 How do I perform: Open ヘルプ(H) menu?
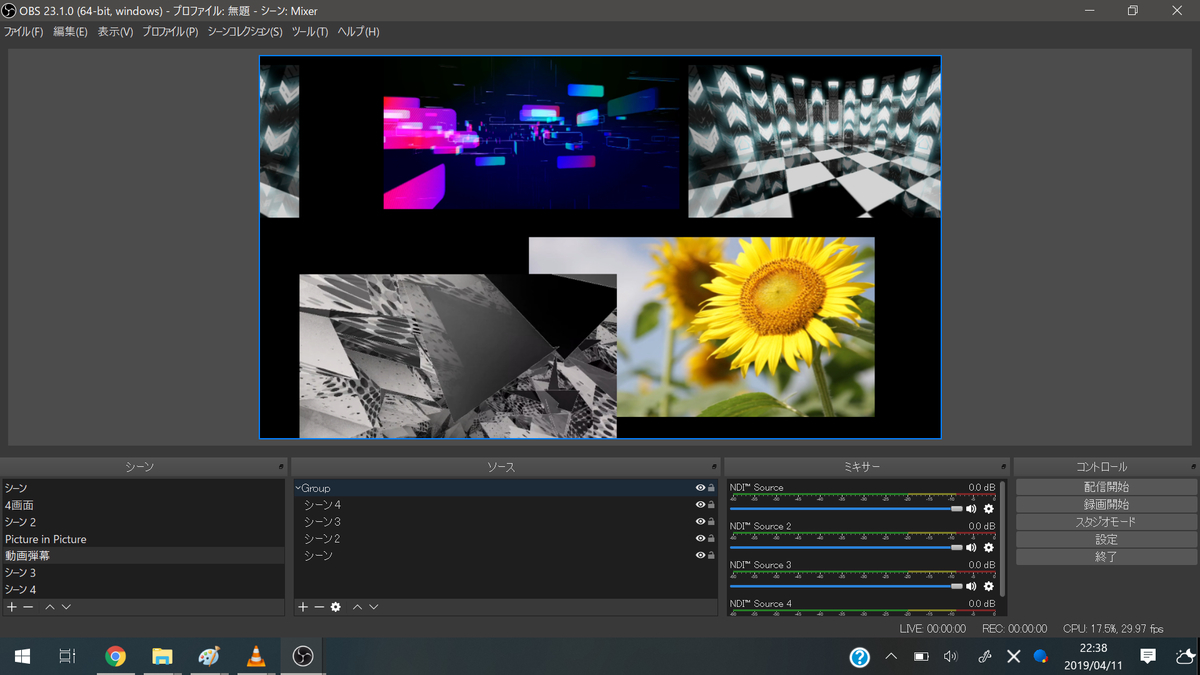(x=358, y=32)
